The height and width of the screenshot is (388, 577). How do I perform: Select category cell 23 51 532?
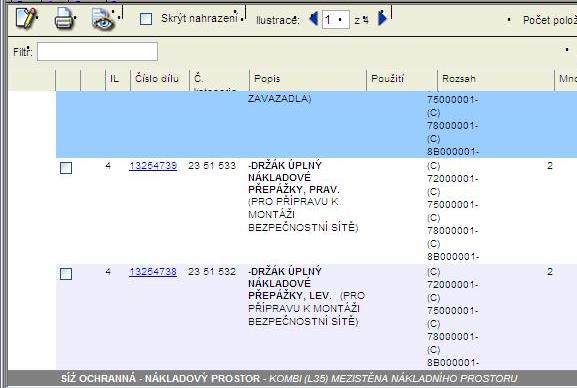tap(212, 272)
